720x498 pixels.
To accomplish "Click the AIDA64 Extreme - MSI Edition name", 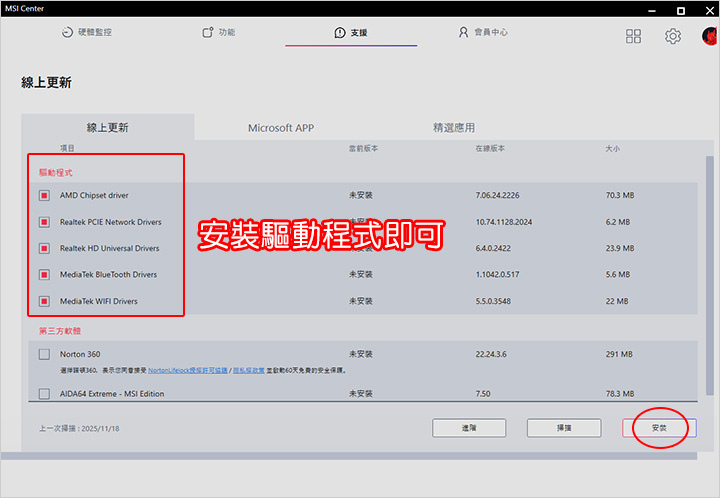I will point(112,394).
